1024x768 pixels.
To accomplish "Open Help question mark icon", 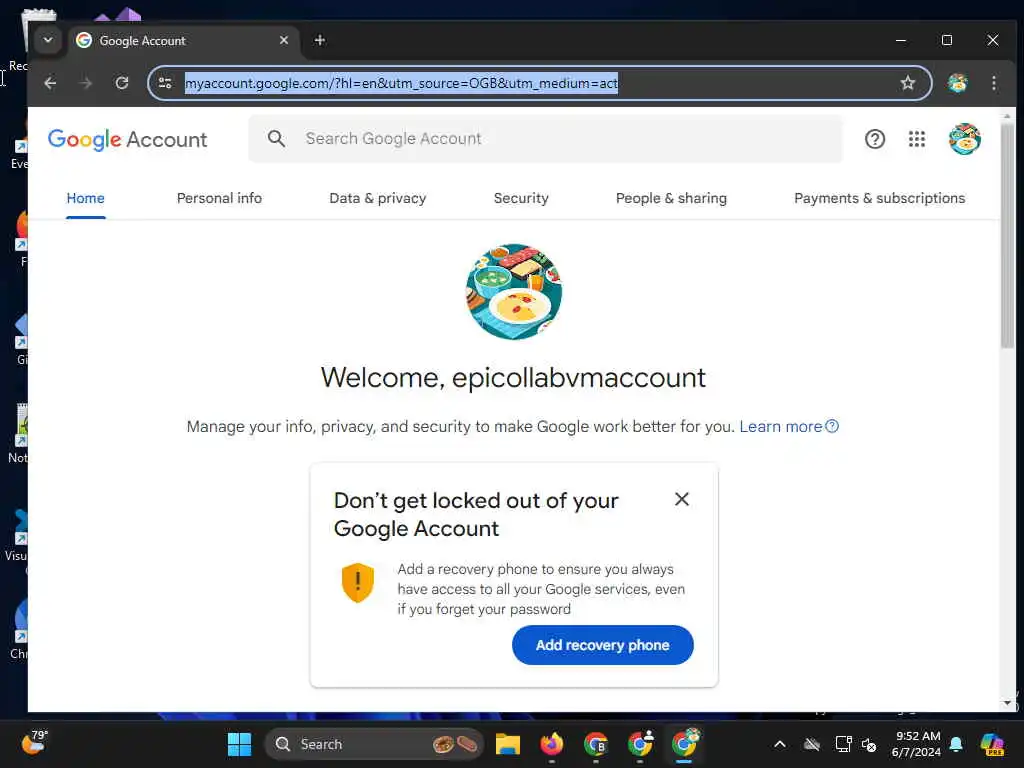I will point(874,139).
